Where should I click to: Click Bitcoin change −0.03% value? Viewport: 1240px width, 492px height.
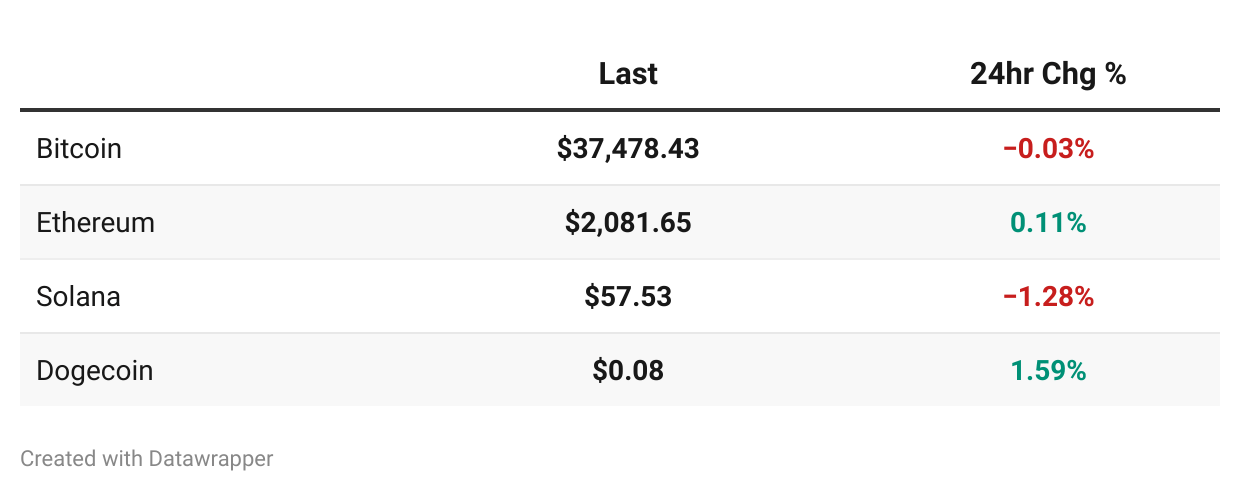coord(1048,149)
